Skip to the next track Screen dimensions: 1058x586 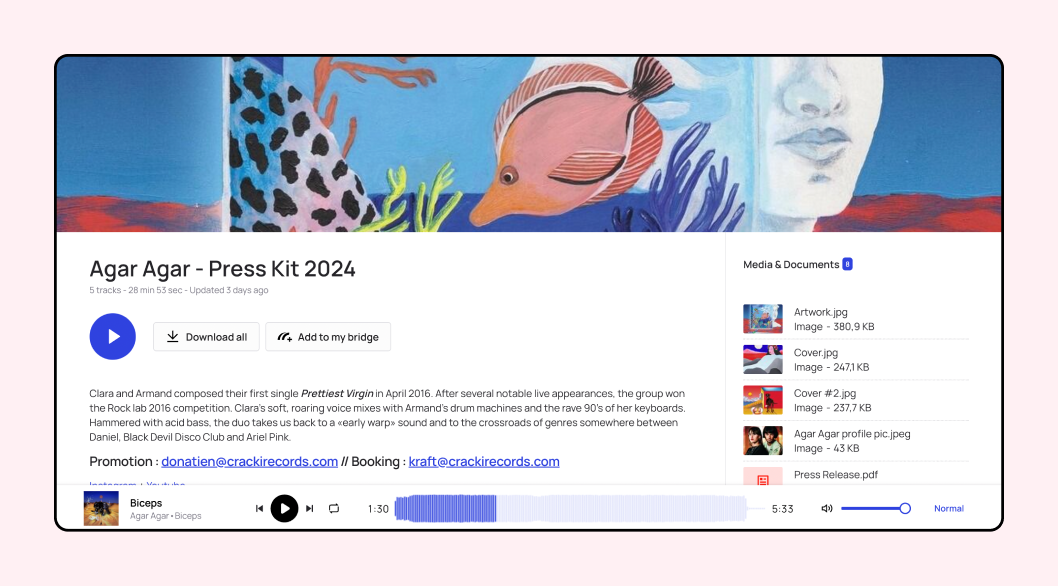pyautogui.click(x=310, y=509)
